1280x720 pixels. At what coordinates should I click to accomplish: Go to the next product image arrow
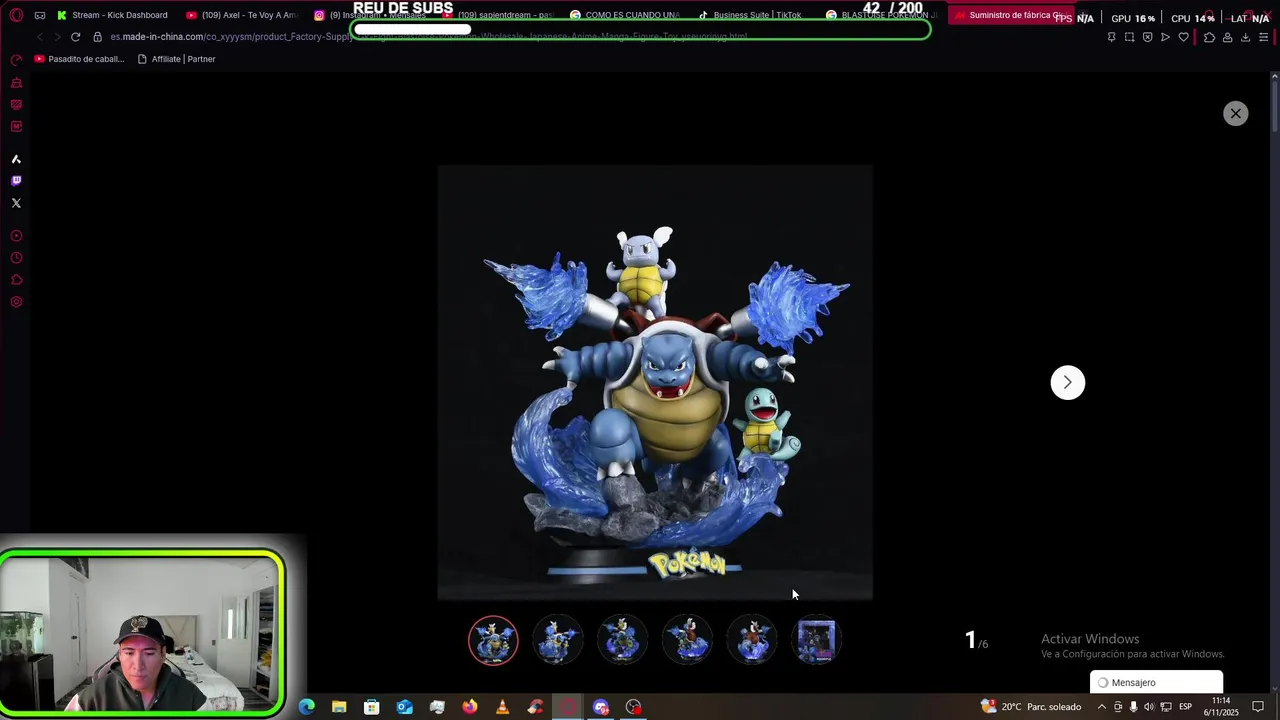[1067, 382]
